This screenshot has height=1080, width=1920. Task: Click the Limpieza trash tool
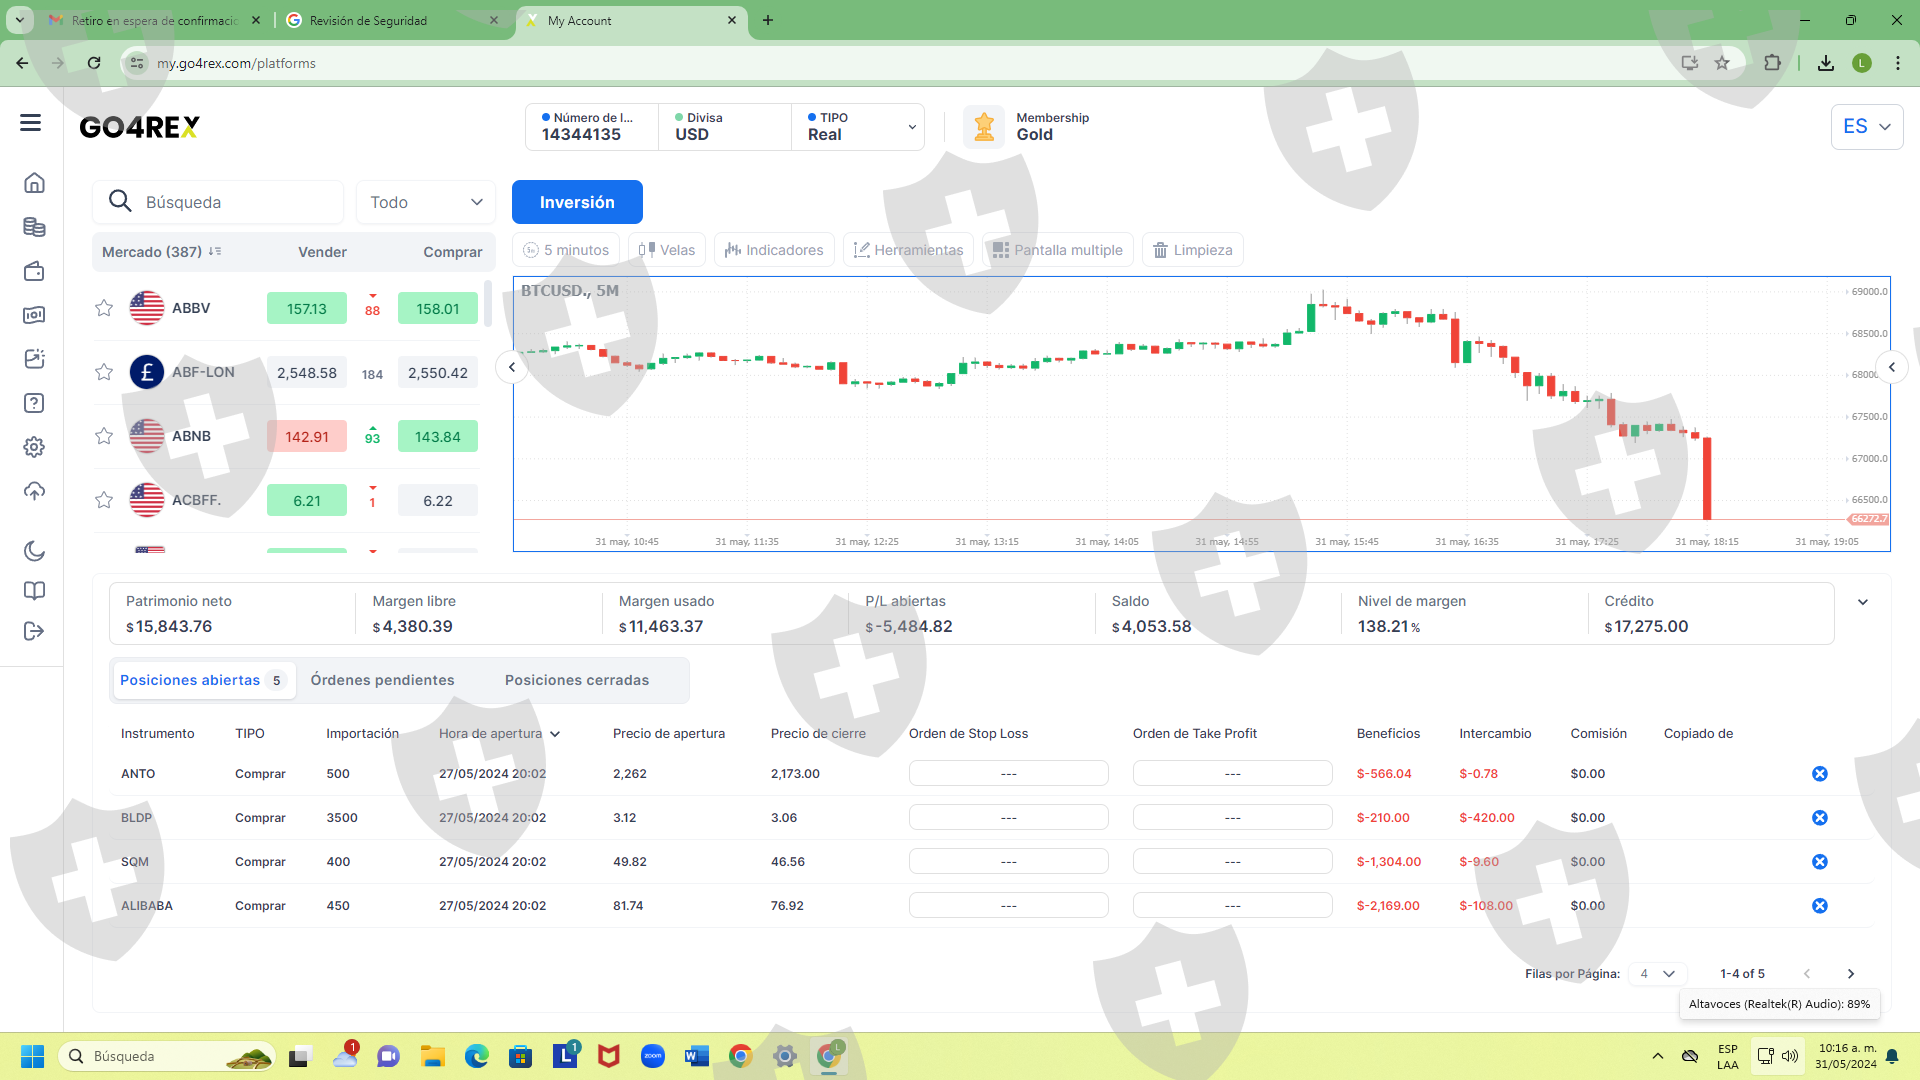tap(1192, 250)
